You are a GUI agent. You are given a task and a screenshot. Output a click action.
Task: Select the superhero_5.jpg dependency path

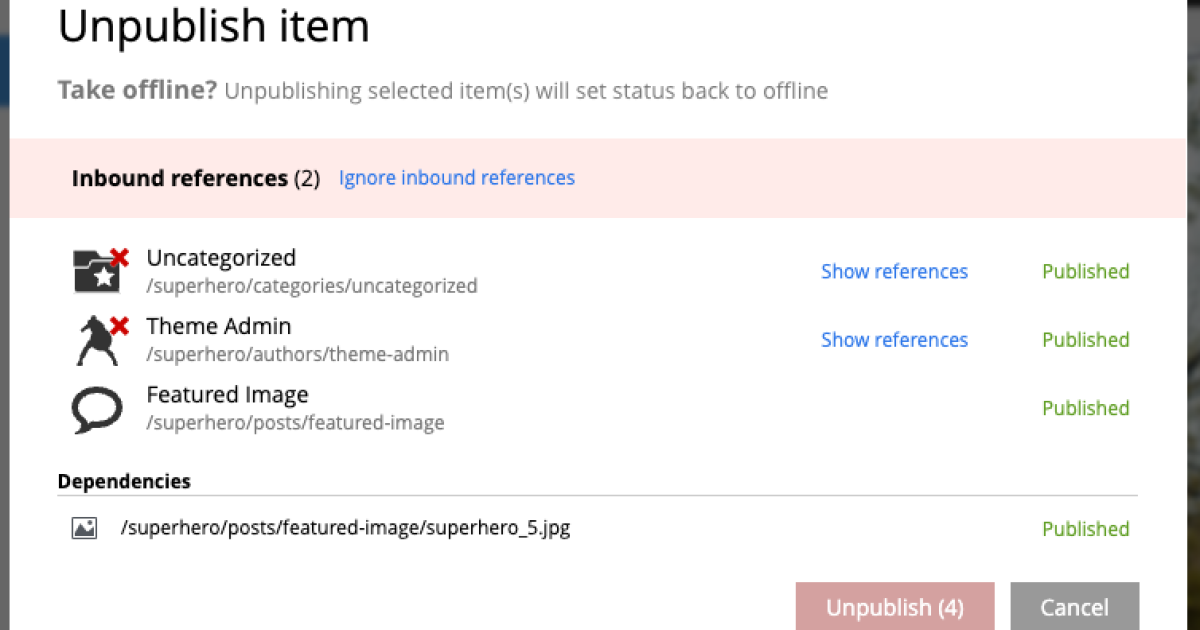[x=345, y=528]
